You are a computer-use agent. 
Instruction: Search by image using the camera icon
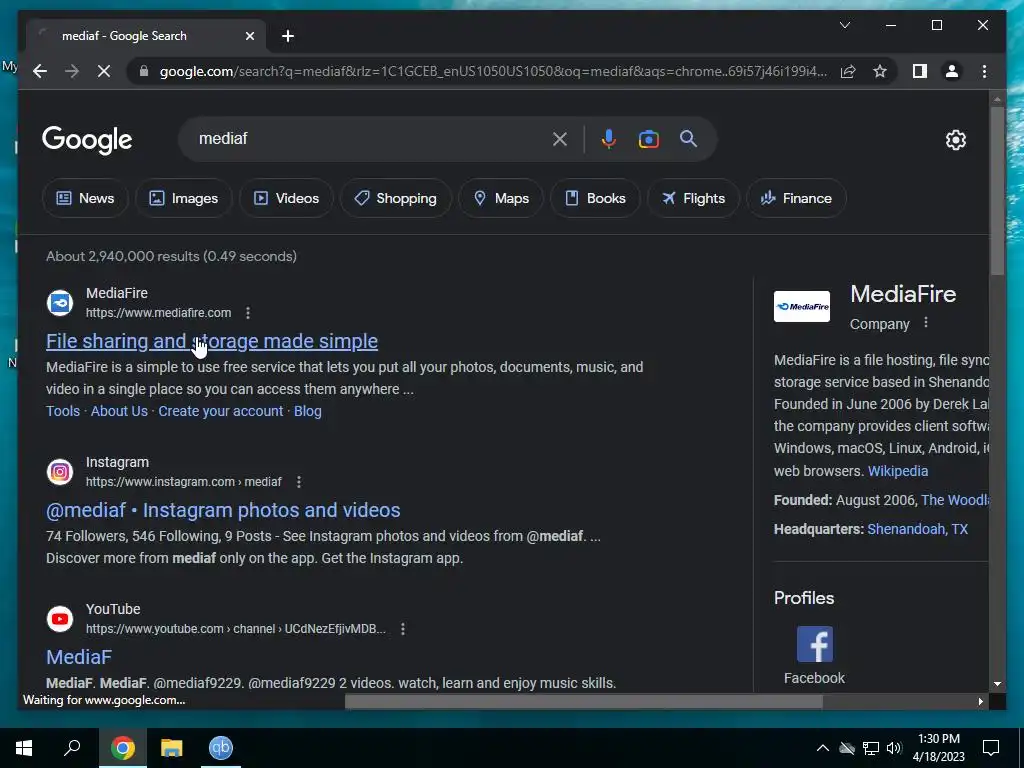pos(648,139)
